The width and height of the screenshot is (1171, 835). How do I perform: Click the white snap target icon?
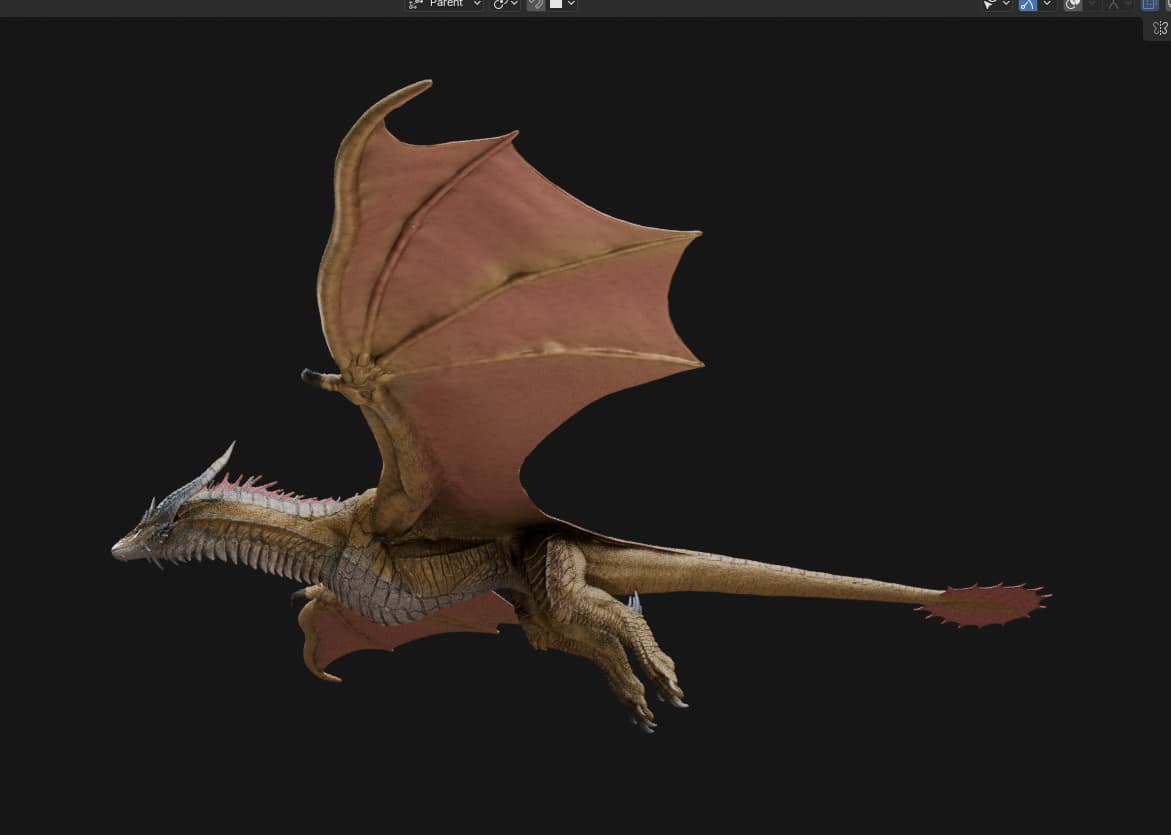pyautogui.click(x=556, y=4)
